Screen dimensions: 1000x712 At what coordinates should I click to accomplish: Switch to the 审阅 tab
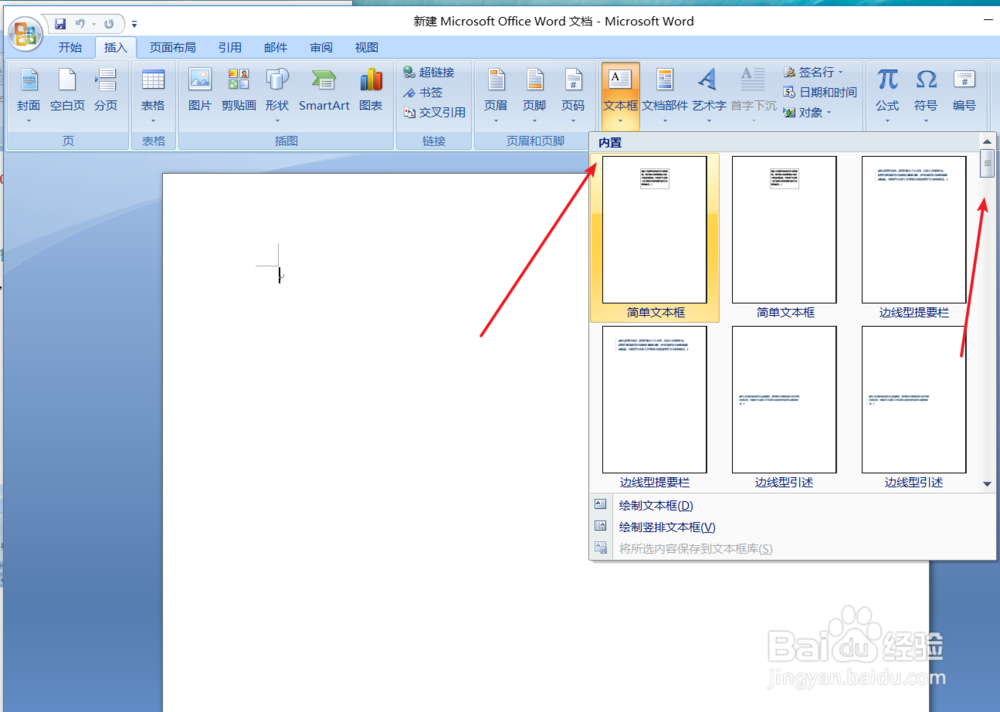(x=320, y=46)
